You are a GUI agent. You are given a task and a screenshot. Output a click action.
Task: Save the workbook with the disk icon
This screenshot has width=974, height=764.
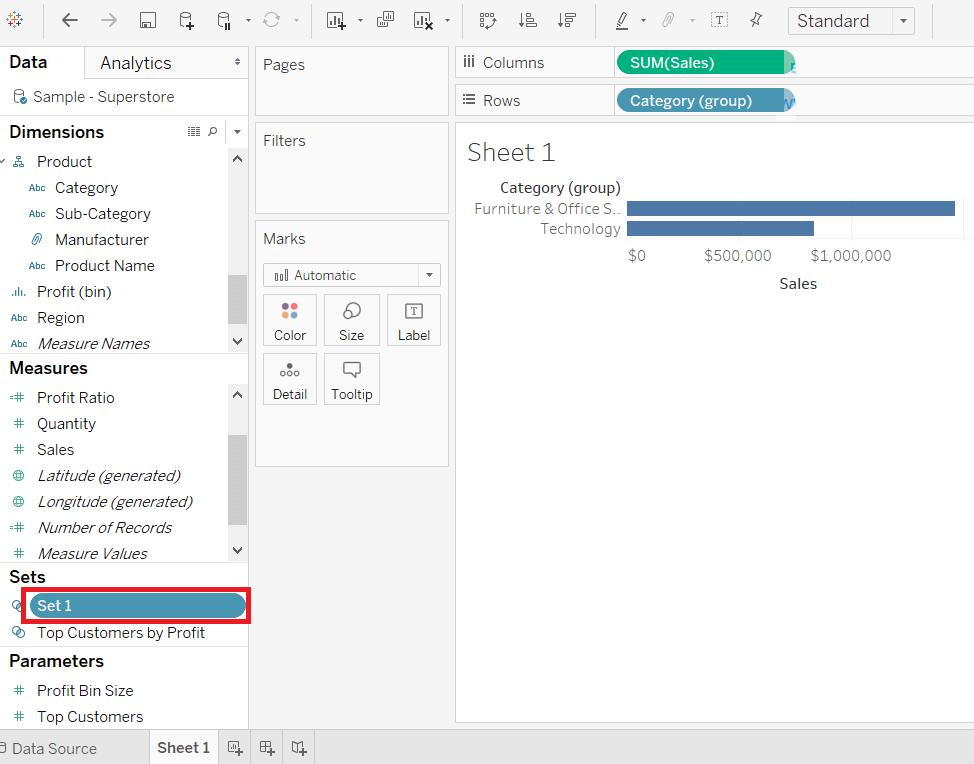coord(147,20)
